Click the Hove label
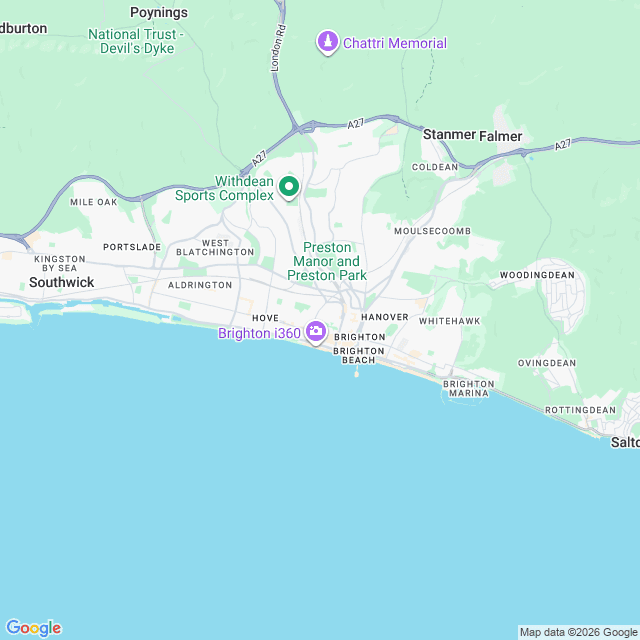Image resolution: width=640 pixels, height=640 pixels. click(x=265, y=318)
